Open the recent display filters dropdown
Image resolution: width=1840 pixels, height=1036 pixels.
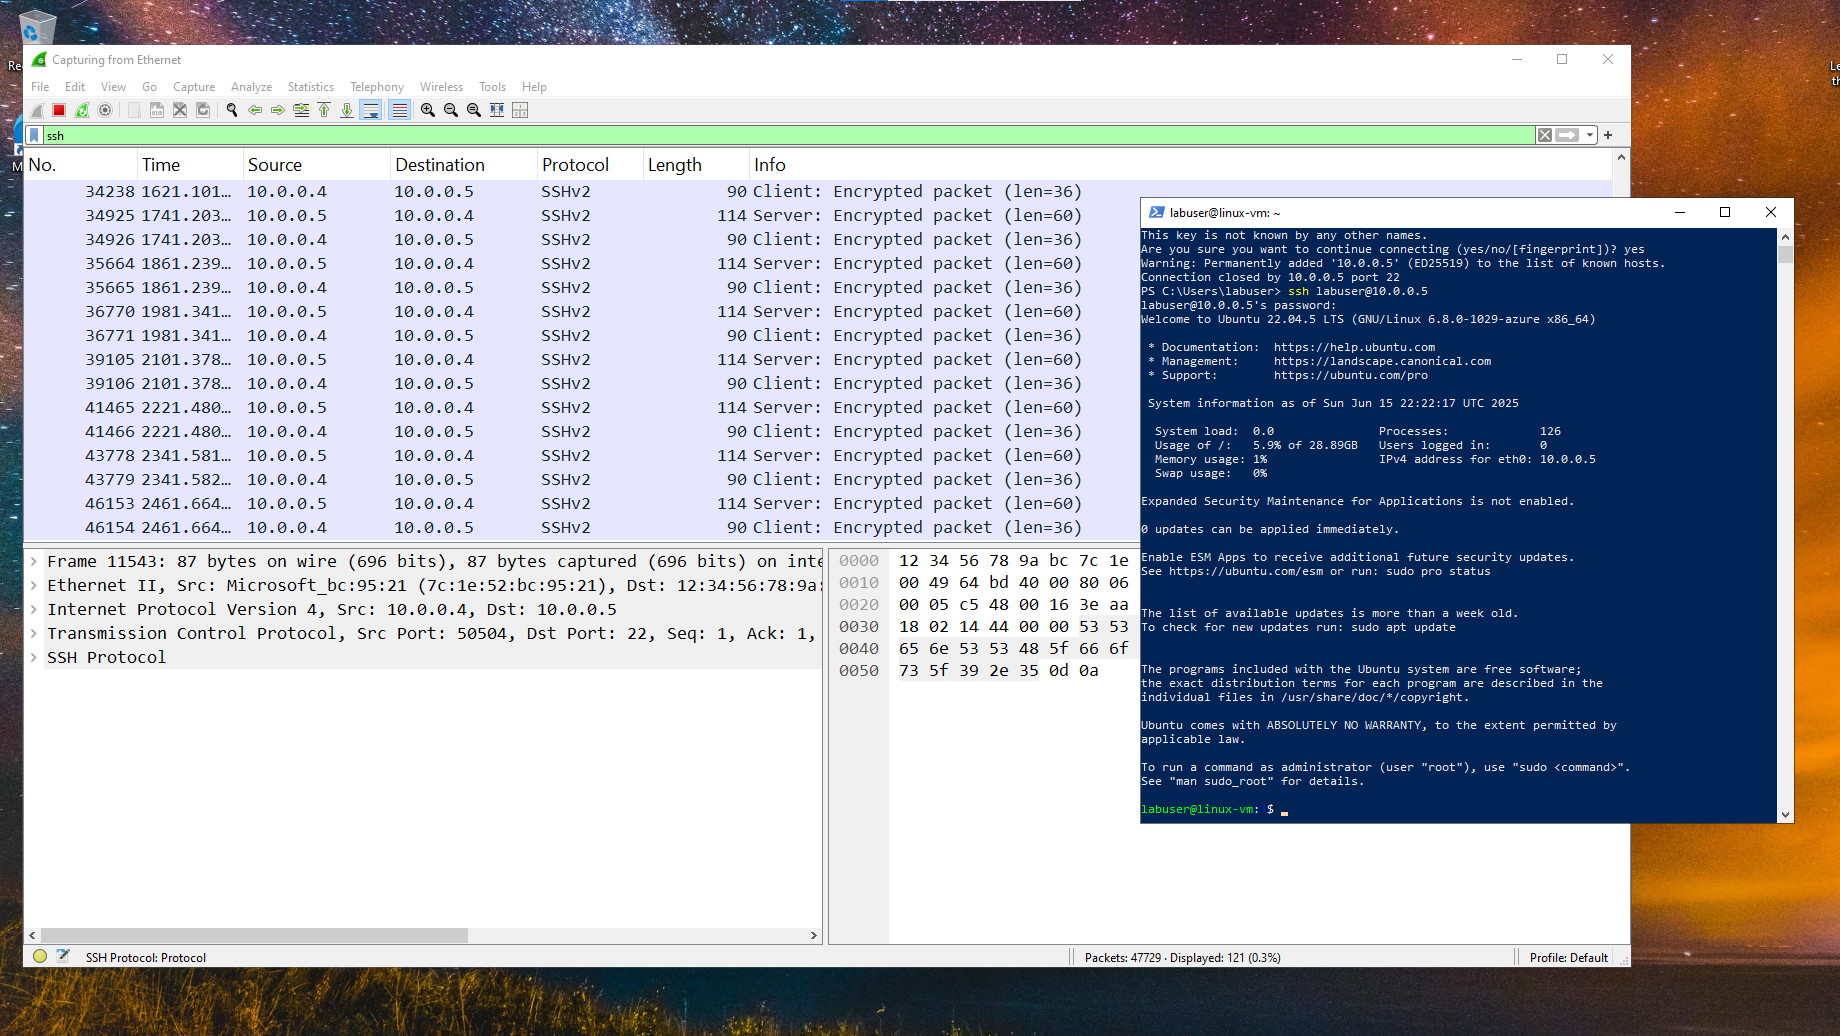(x=1590, y=135)
